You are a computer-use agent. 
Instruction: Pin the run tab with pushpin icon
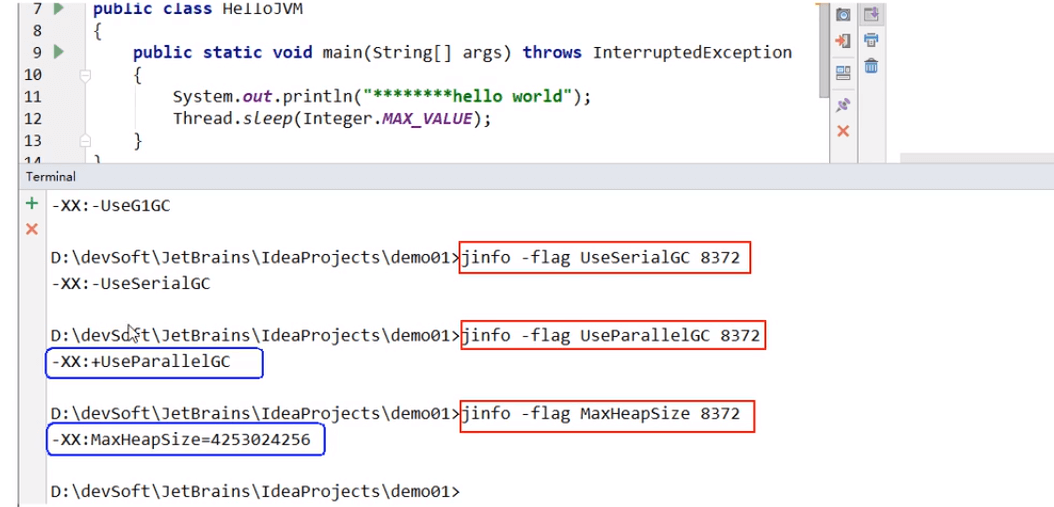[843, 105]
